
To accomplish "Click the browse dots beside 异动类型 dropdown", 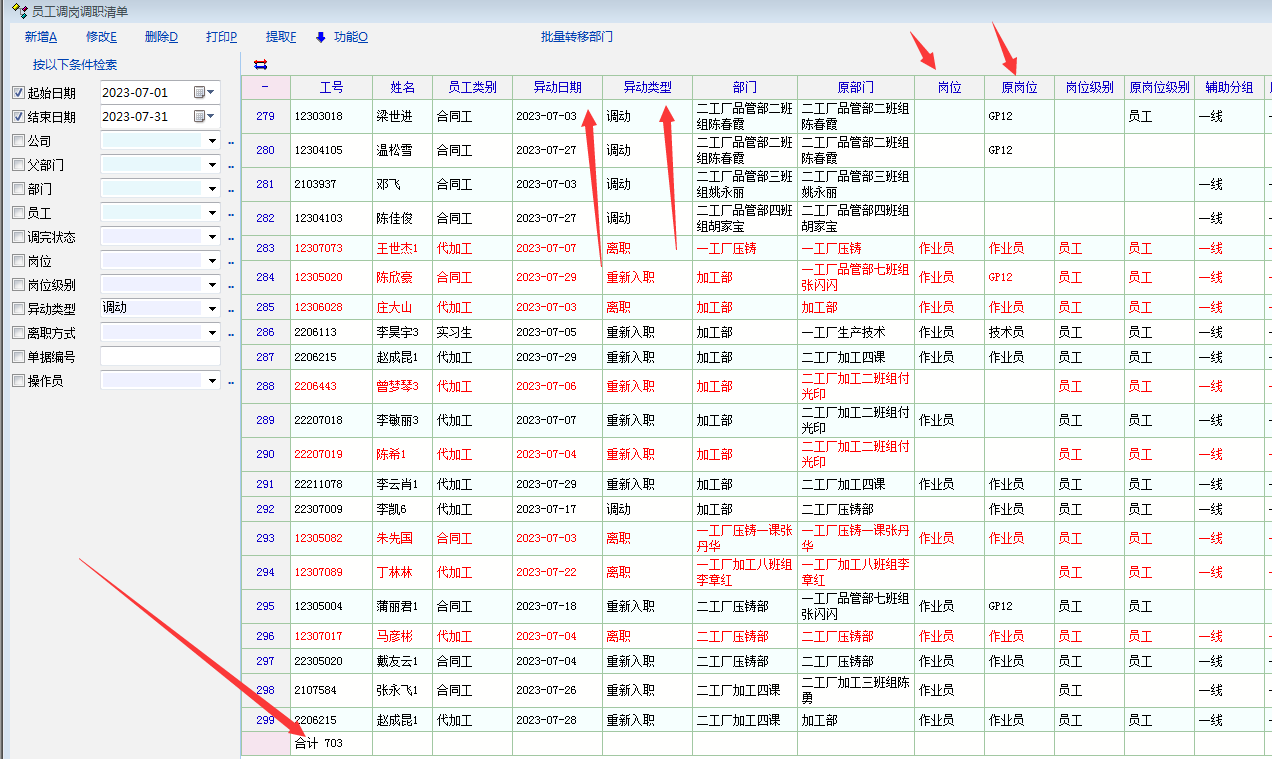I will click(230, 310).
